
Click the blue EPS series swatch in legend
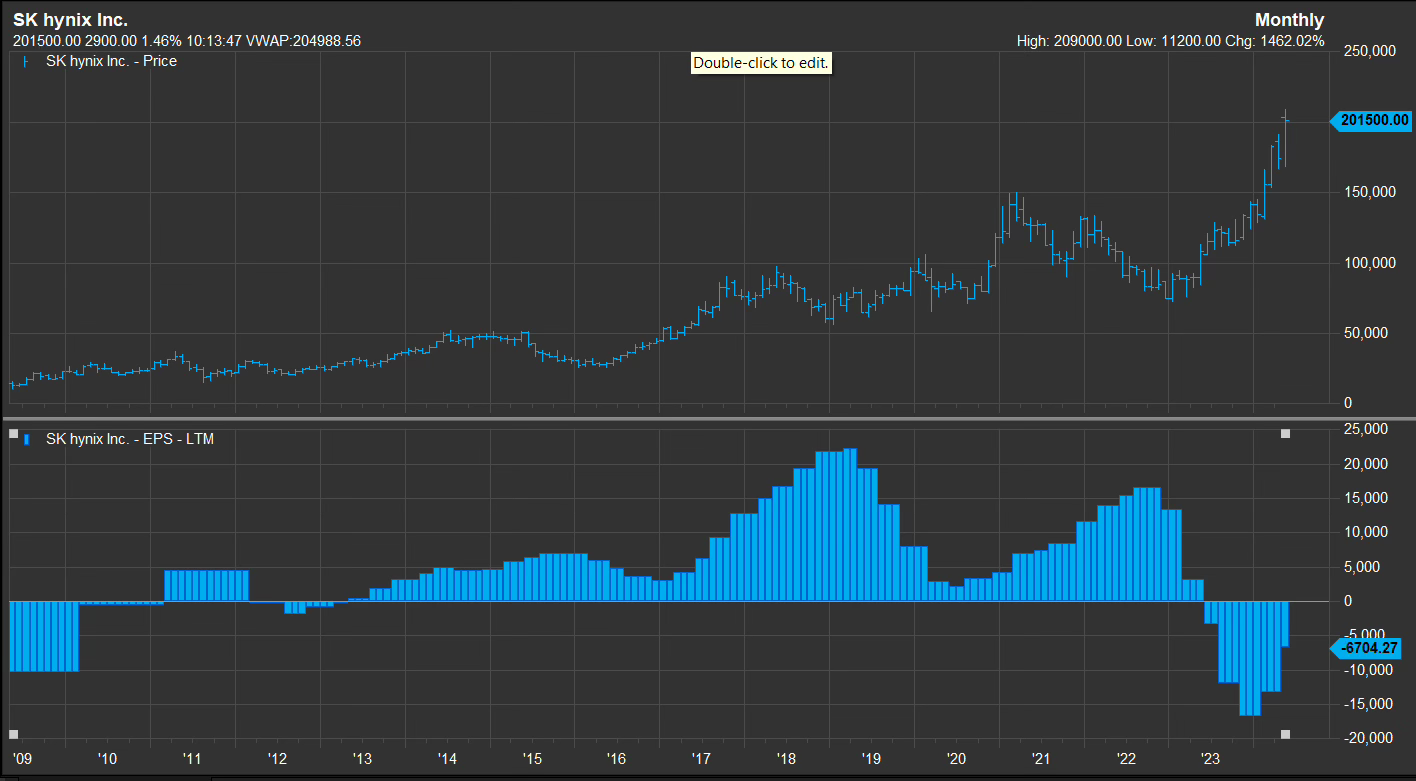pos(27,439)
